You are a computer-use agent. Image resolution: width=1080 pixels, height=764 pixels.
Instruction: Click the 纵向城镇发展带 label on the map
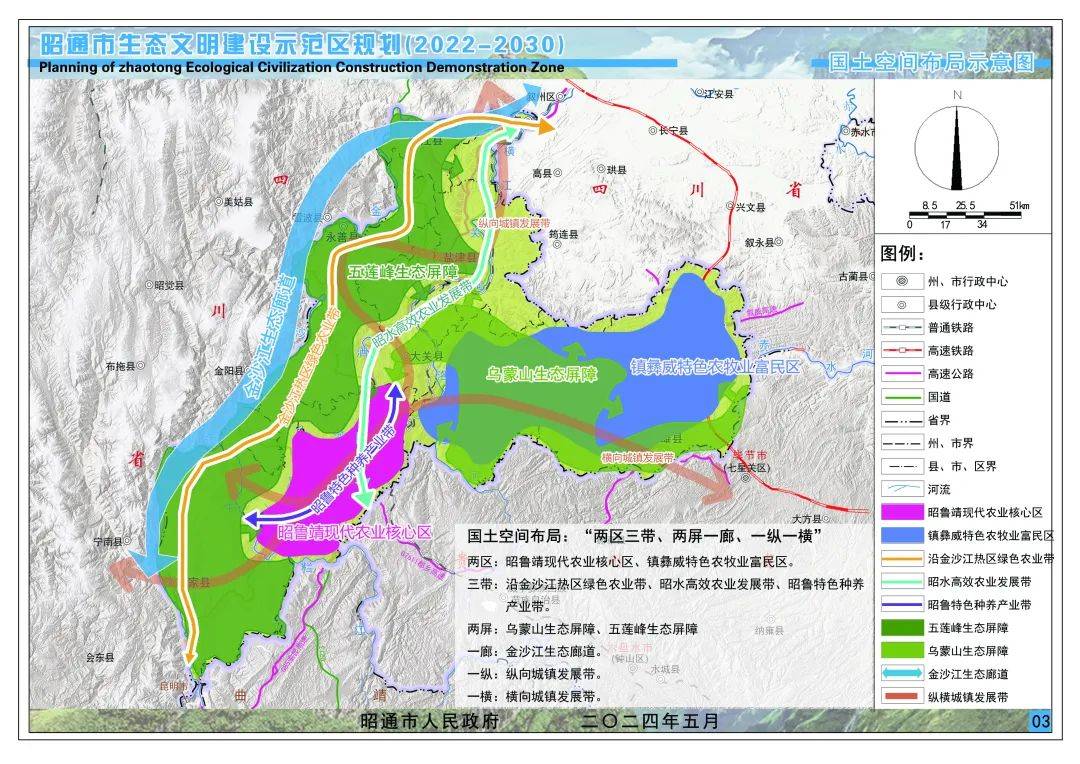coord(515,223)
